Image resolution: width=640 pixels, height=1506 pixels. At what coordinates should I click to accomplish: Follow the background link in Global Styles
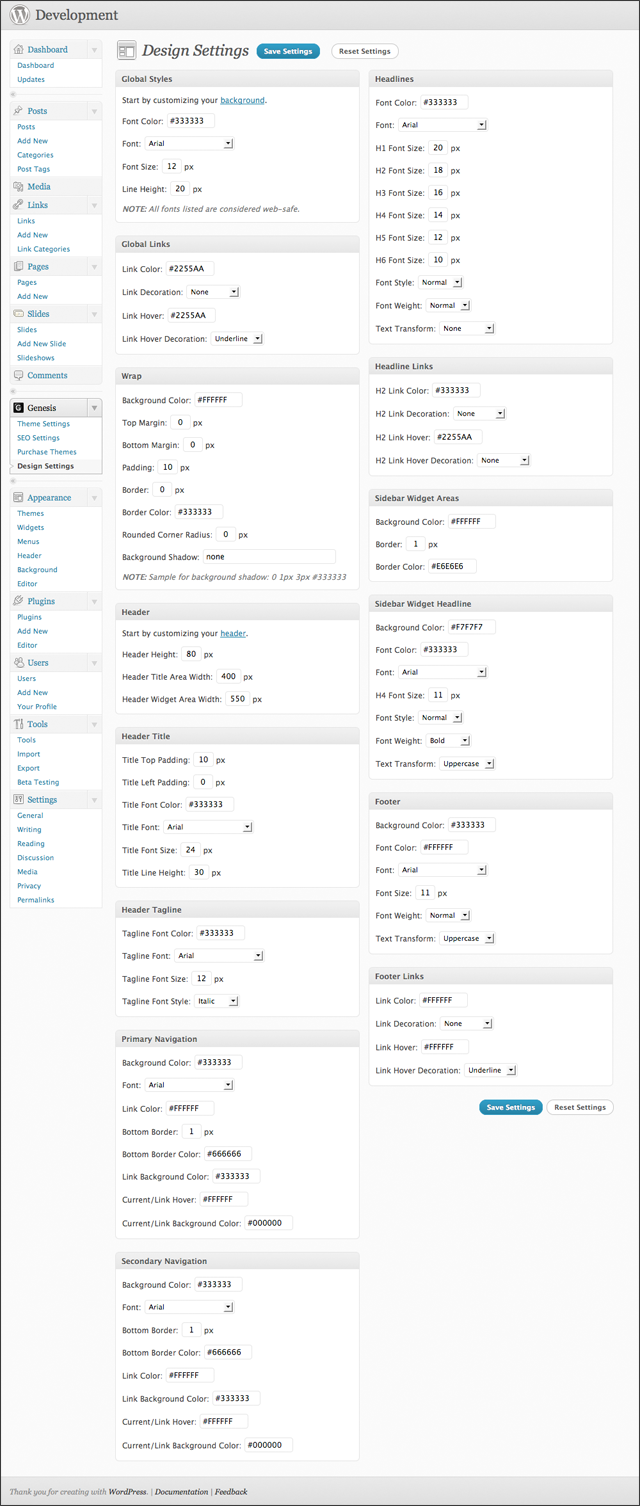(242, 100)
